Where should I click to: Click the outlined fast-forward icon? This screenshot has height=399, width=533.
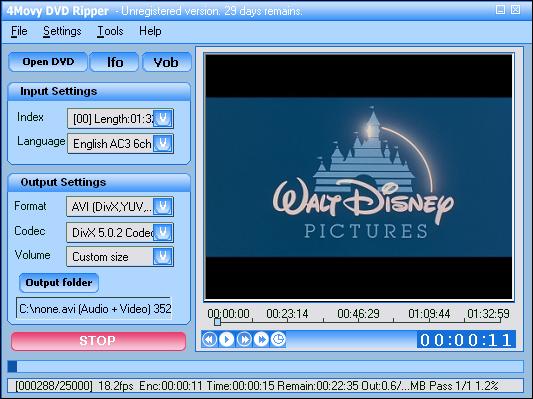244,339
